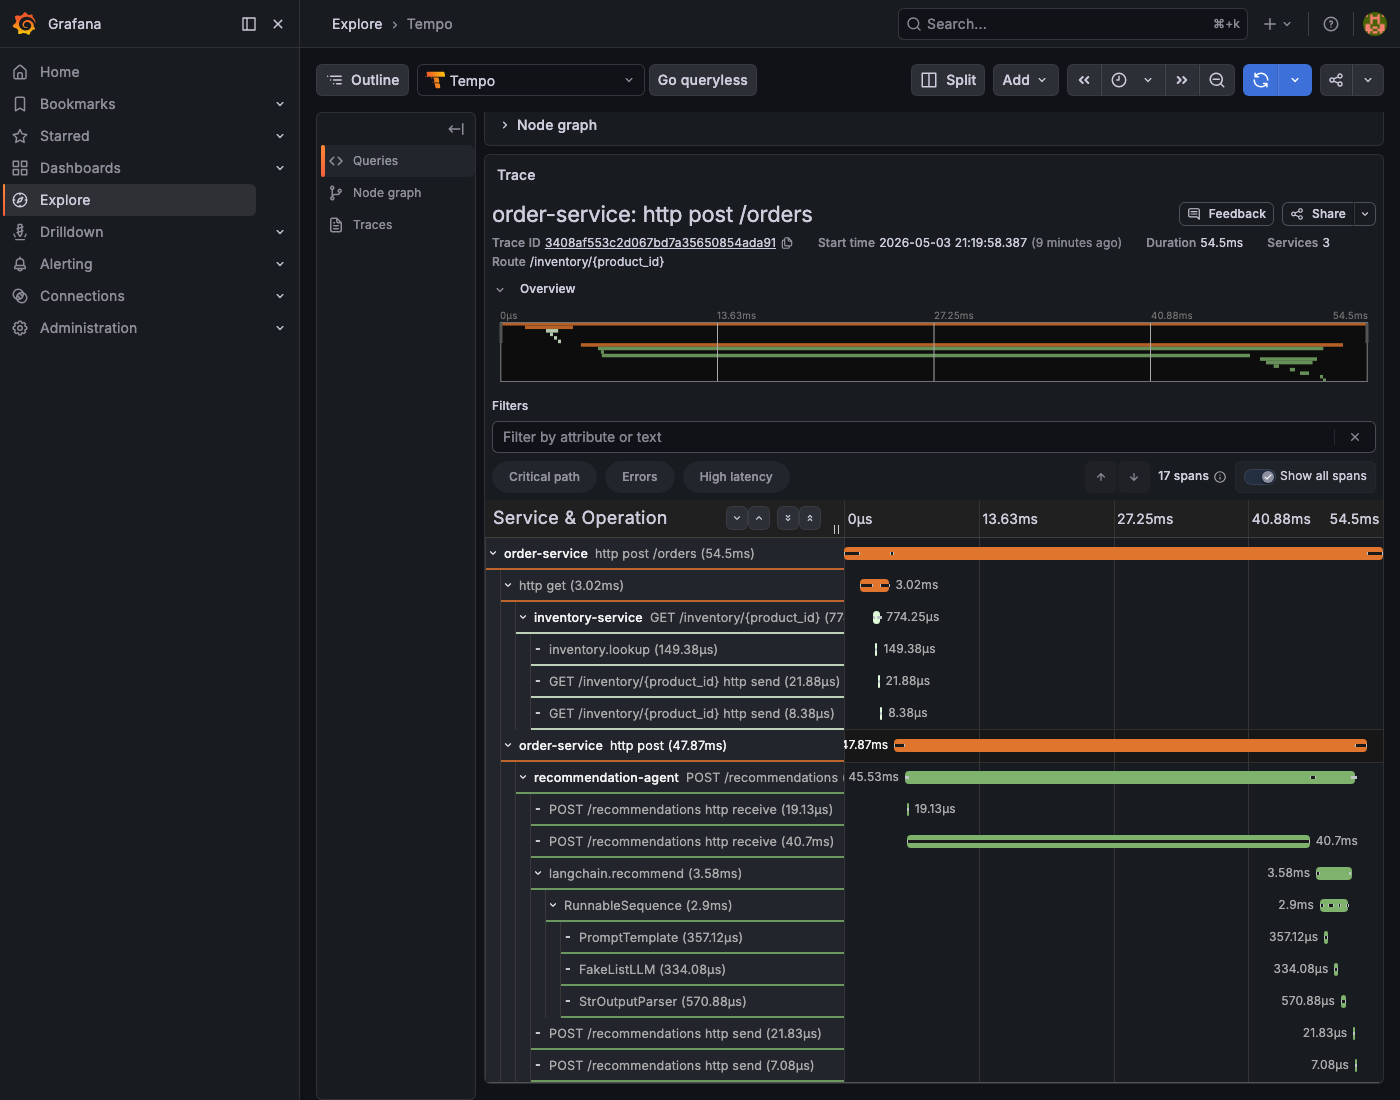Toggle the Critical path filter

click(x=544, y=477)
